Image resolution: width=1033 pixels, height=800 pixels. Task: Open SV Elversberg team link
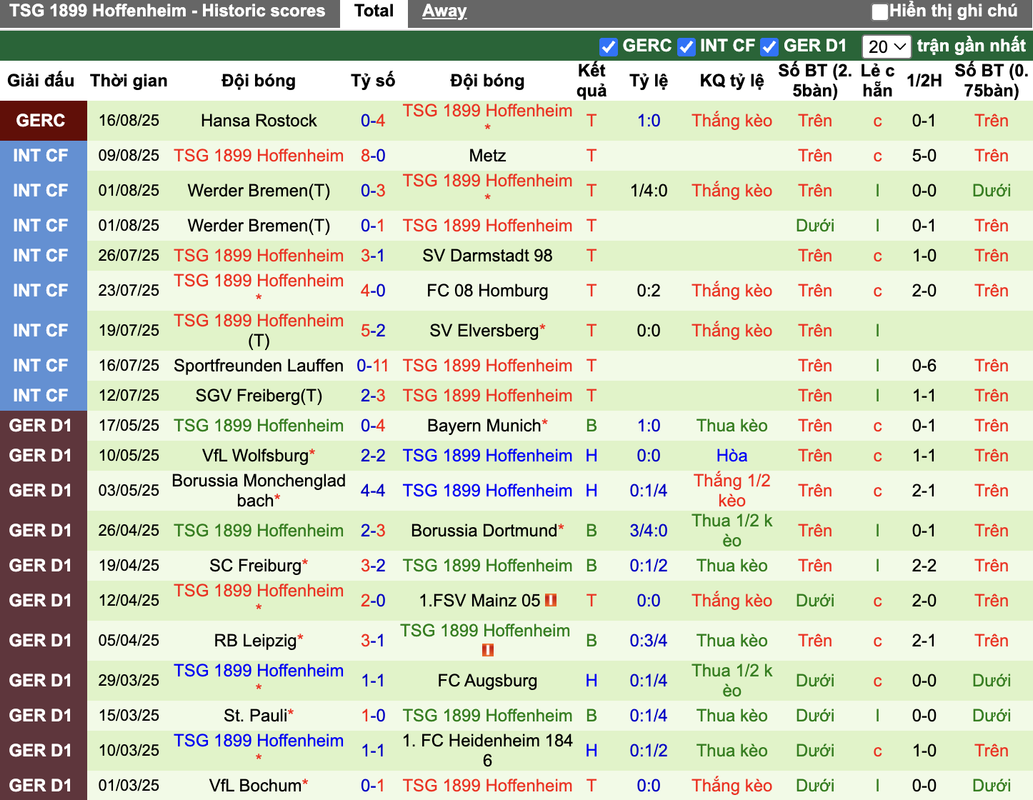click(484, 331)
